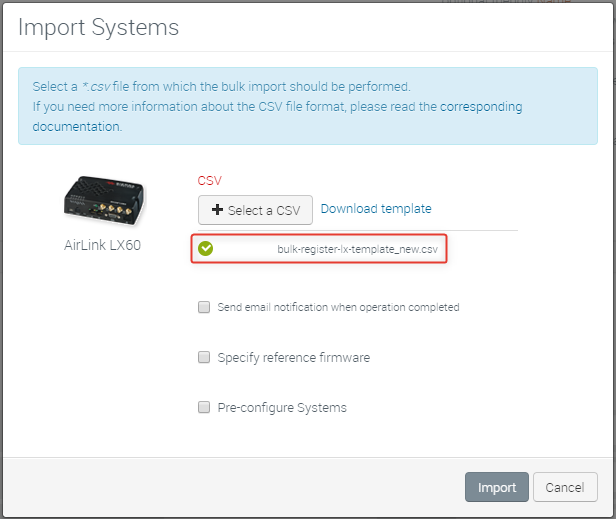Enable the send email notification checkbox

(204, 307)
